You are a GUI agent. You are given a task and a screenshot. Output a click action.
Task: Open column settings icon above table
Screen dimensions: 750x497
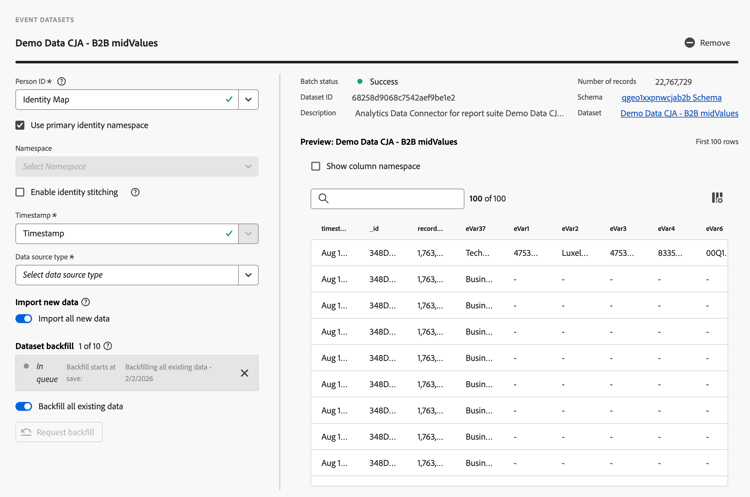coord(717,198)
